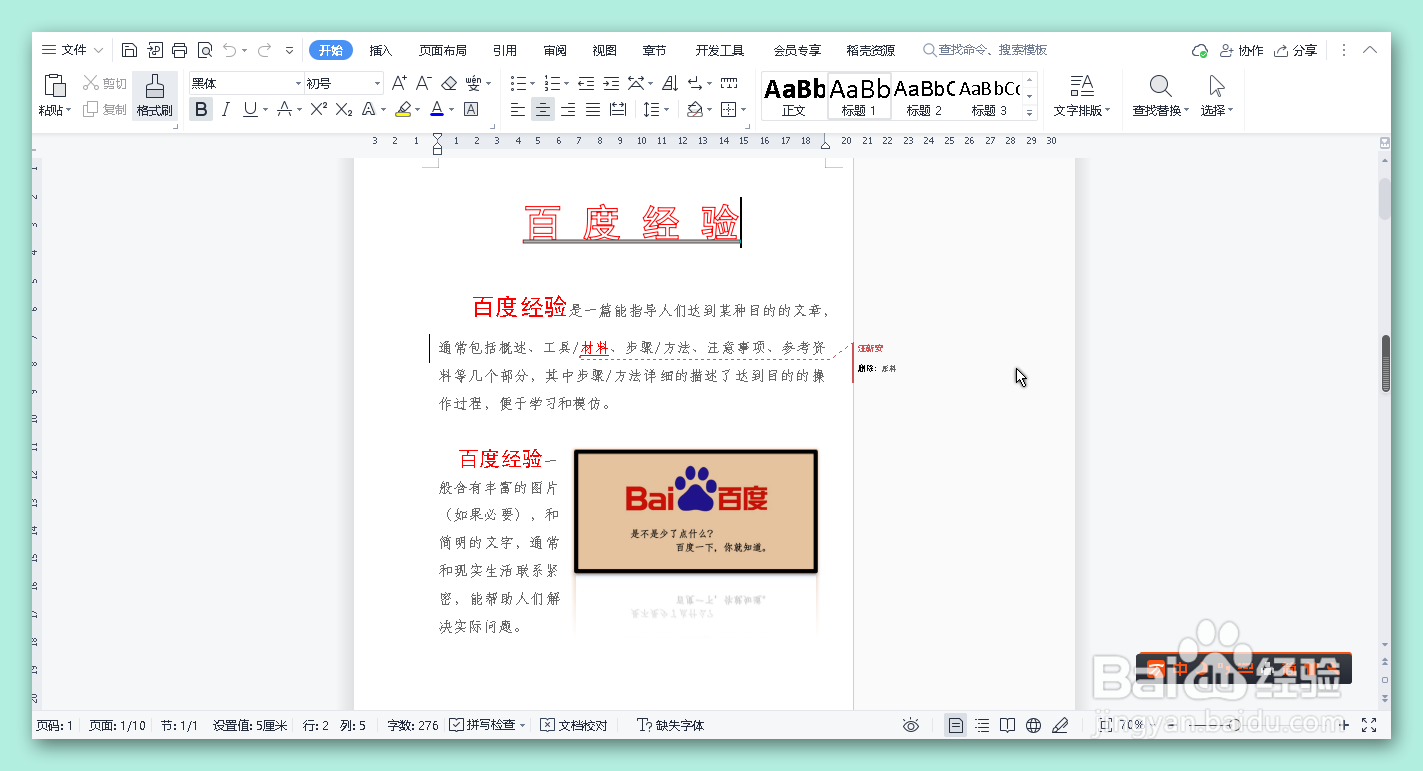Open the 选择 dropdown
Image resolution: width=1423 pixels, height=771 pixels.
pos(1217,110)
